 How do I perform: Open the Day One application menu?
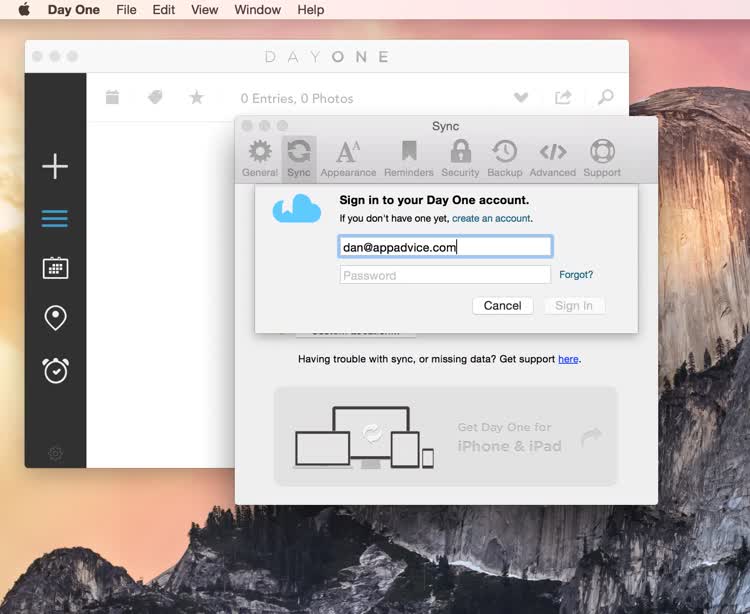pos(74,10)
